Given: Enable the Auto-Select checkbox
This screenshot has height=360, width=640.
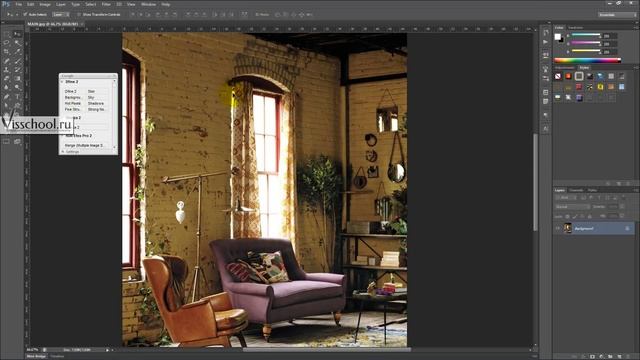Looking at the screenshot, I should pyautogui.click(x=25, y=14).
